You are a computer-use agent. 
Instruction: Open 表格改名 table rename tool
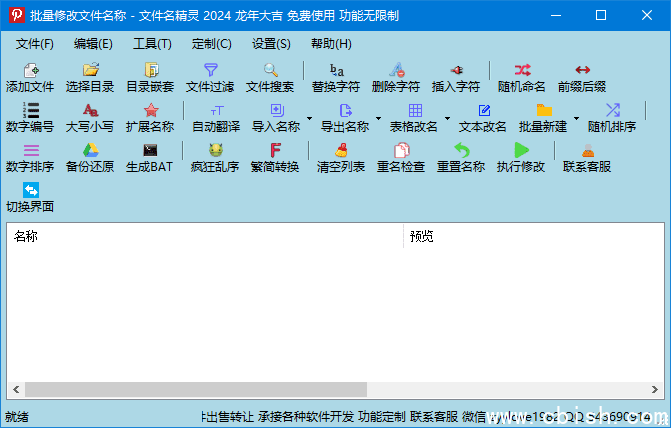414,118
